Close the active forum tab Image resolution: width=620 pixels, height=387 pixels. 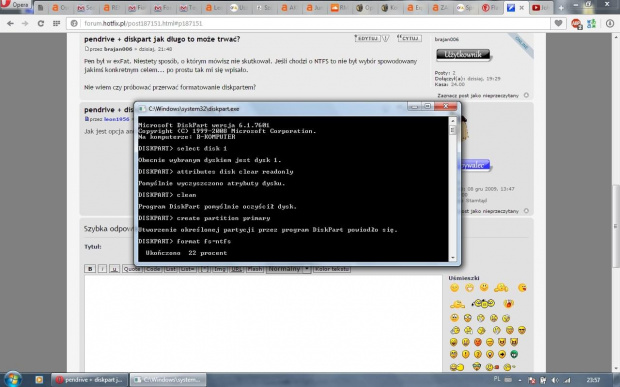[x=522, y=8]
